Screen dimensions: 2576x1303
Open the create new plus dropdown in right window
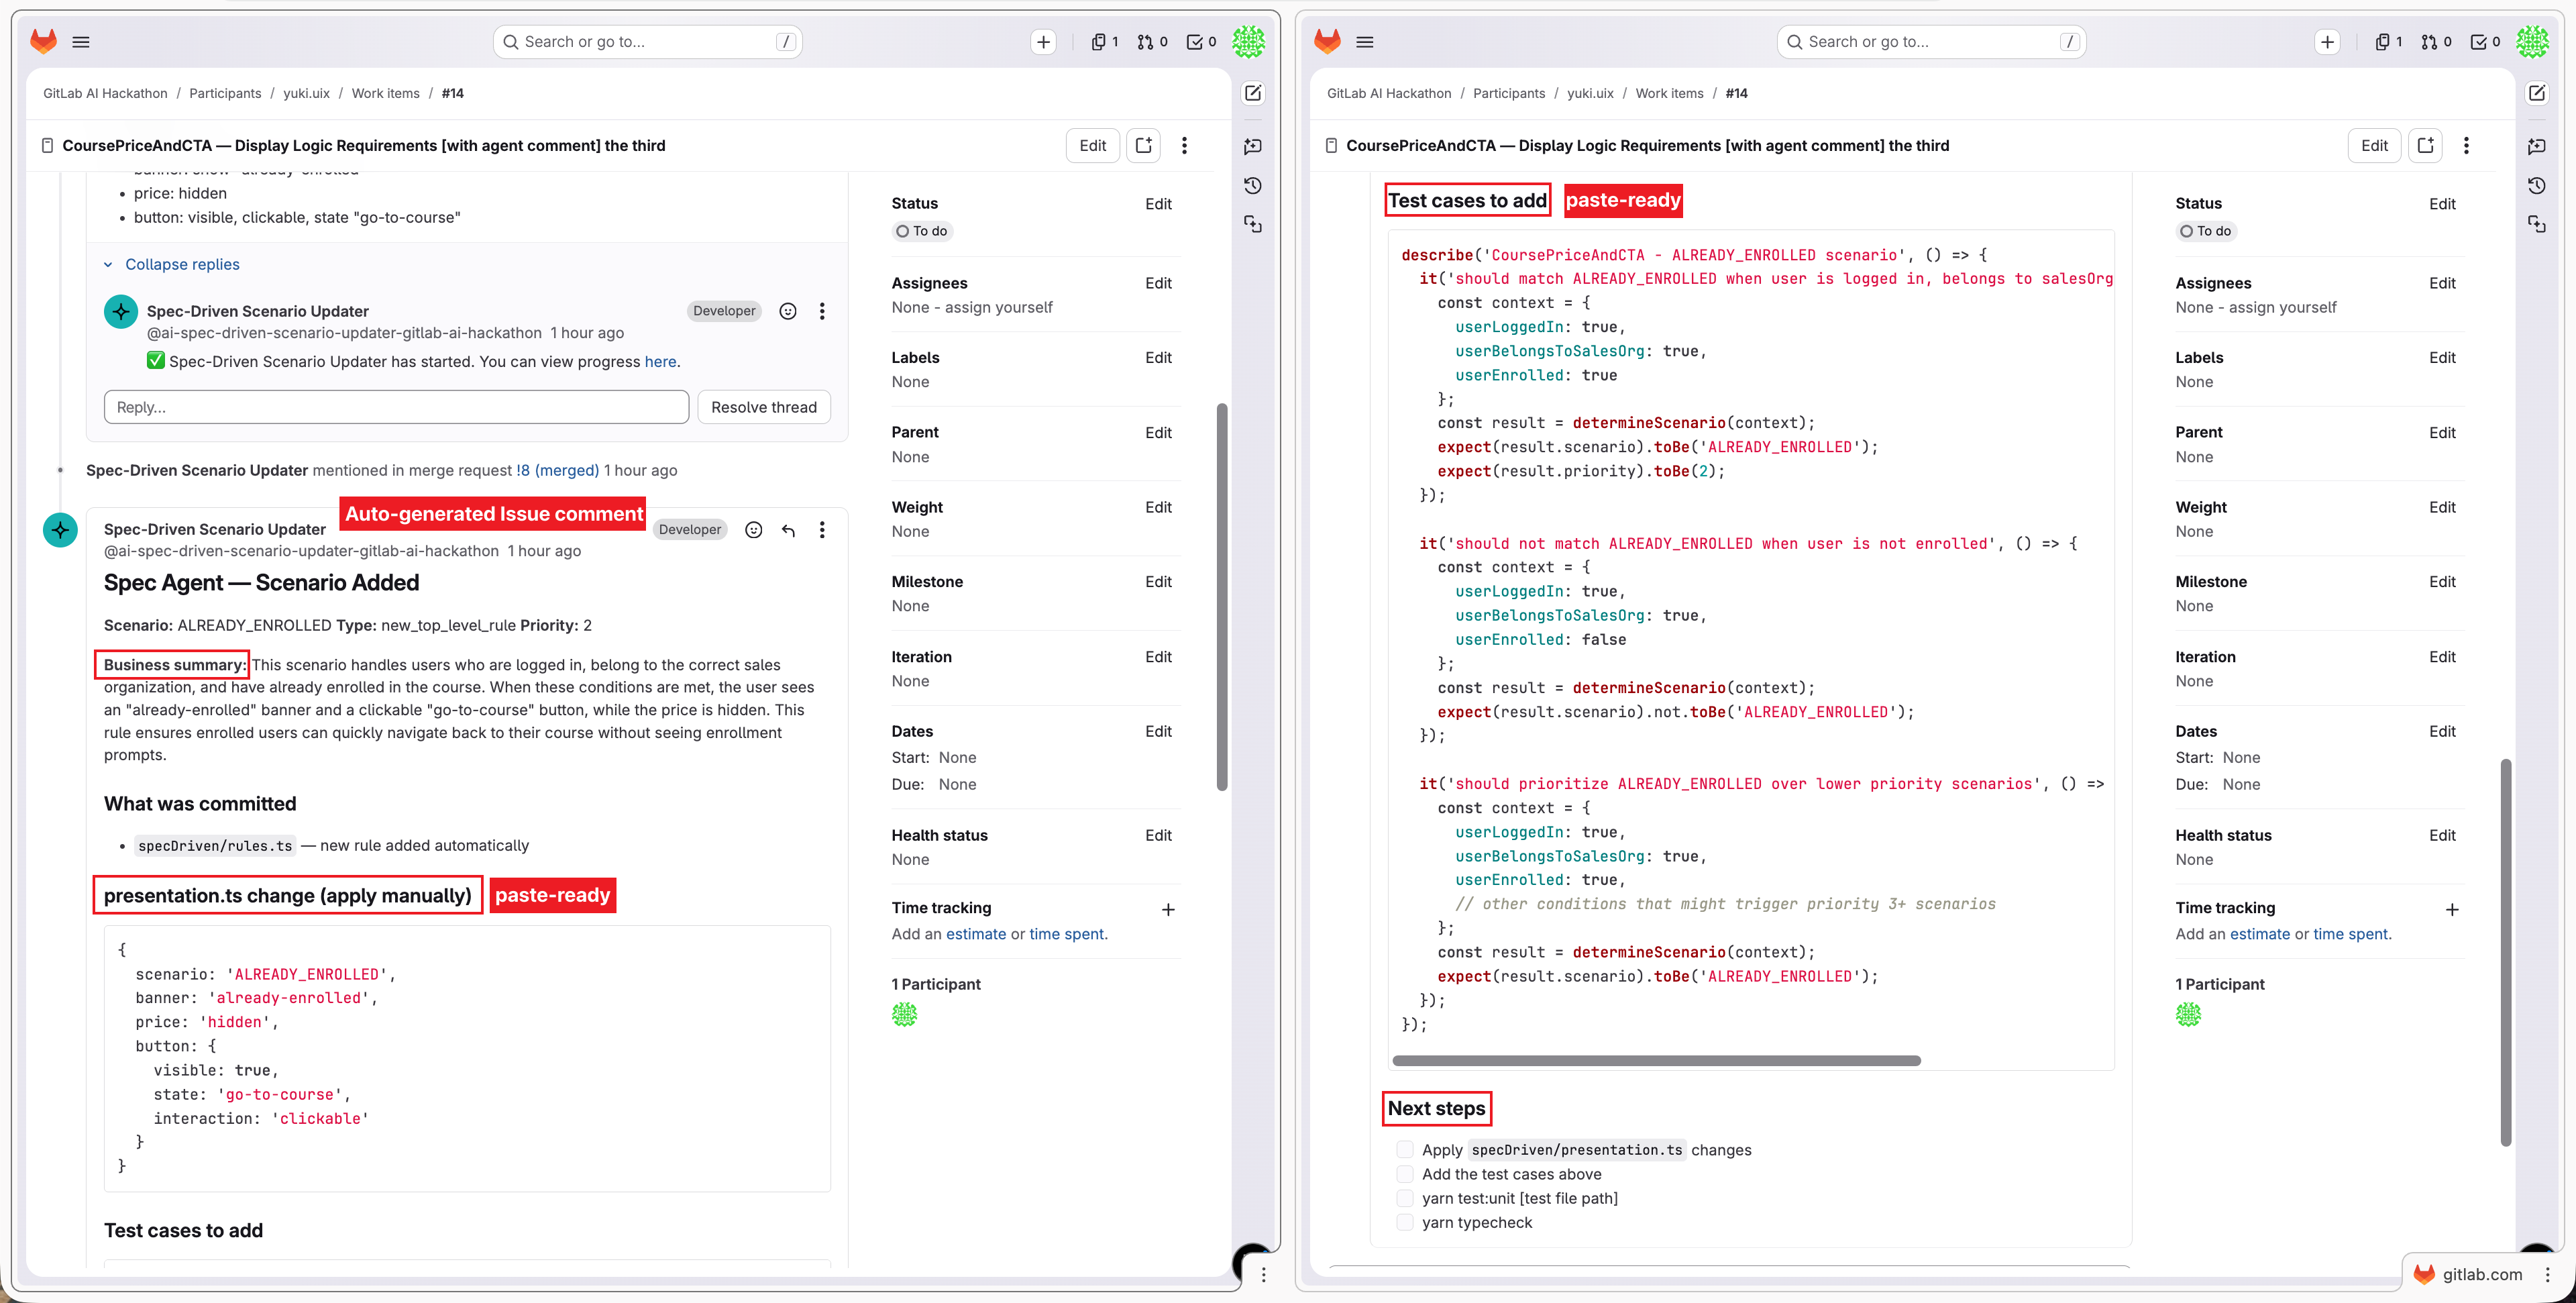(2327, 41)
